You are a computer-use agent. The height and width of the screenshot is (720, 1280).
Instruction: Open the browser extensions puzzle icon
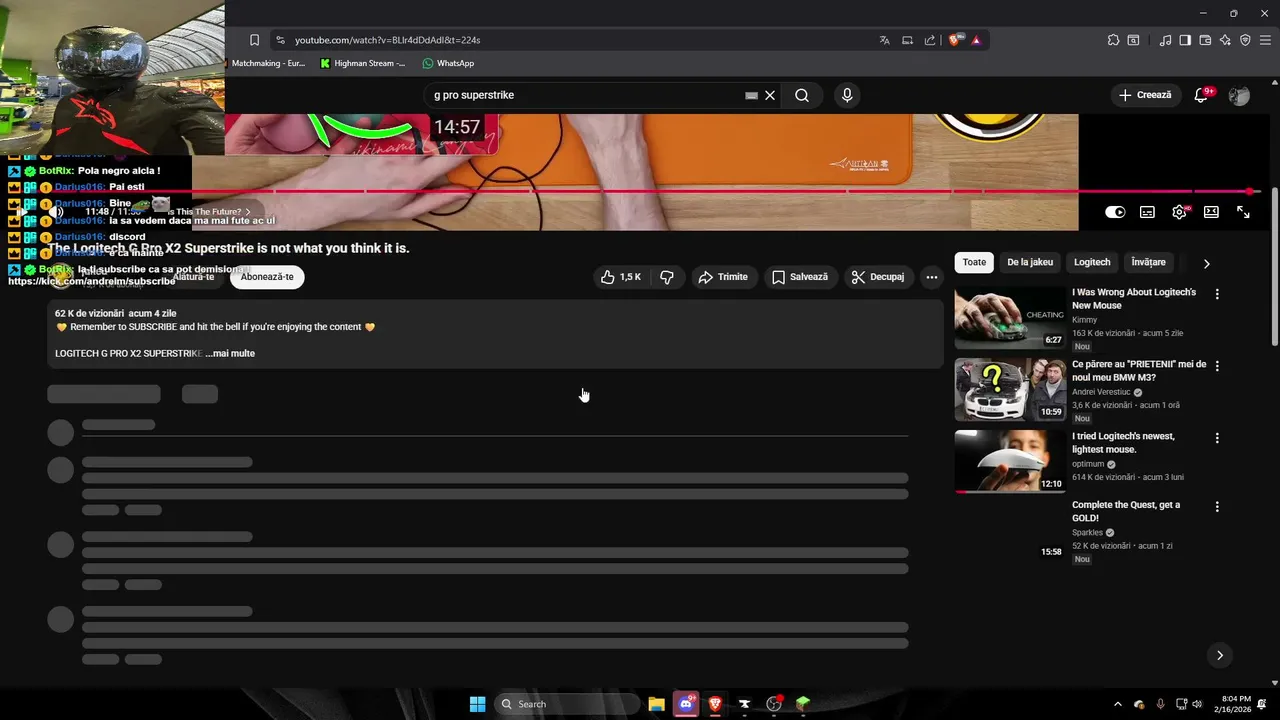[x=1113, y=40]
